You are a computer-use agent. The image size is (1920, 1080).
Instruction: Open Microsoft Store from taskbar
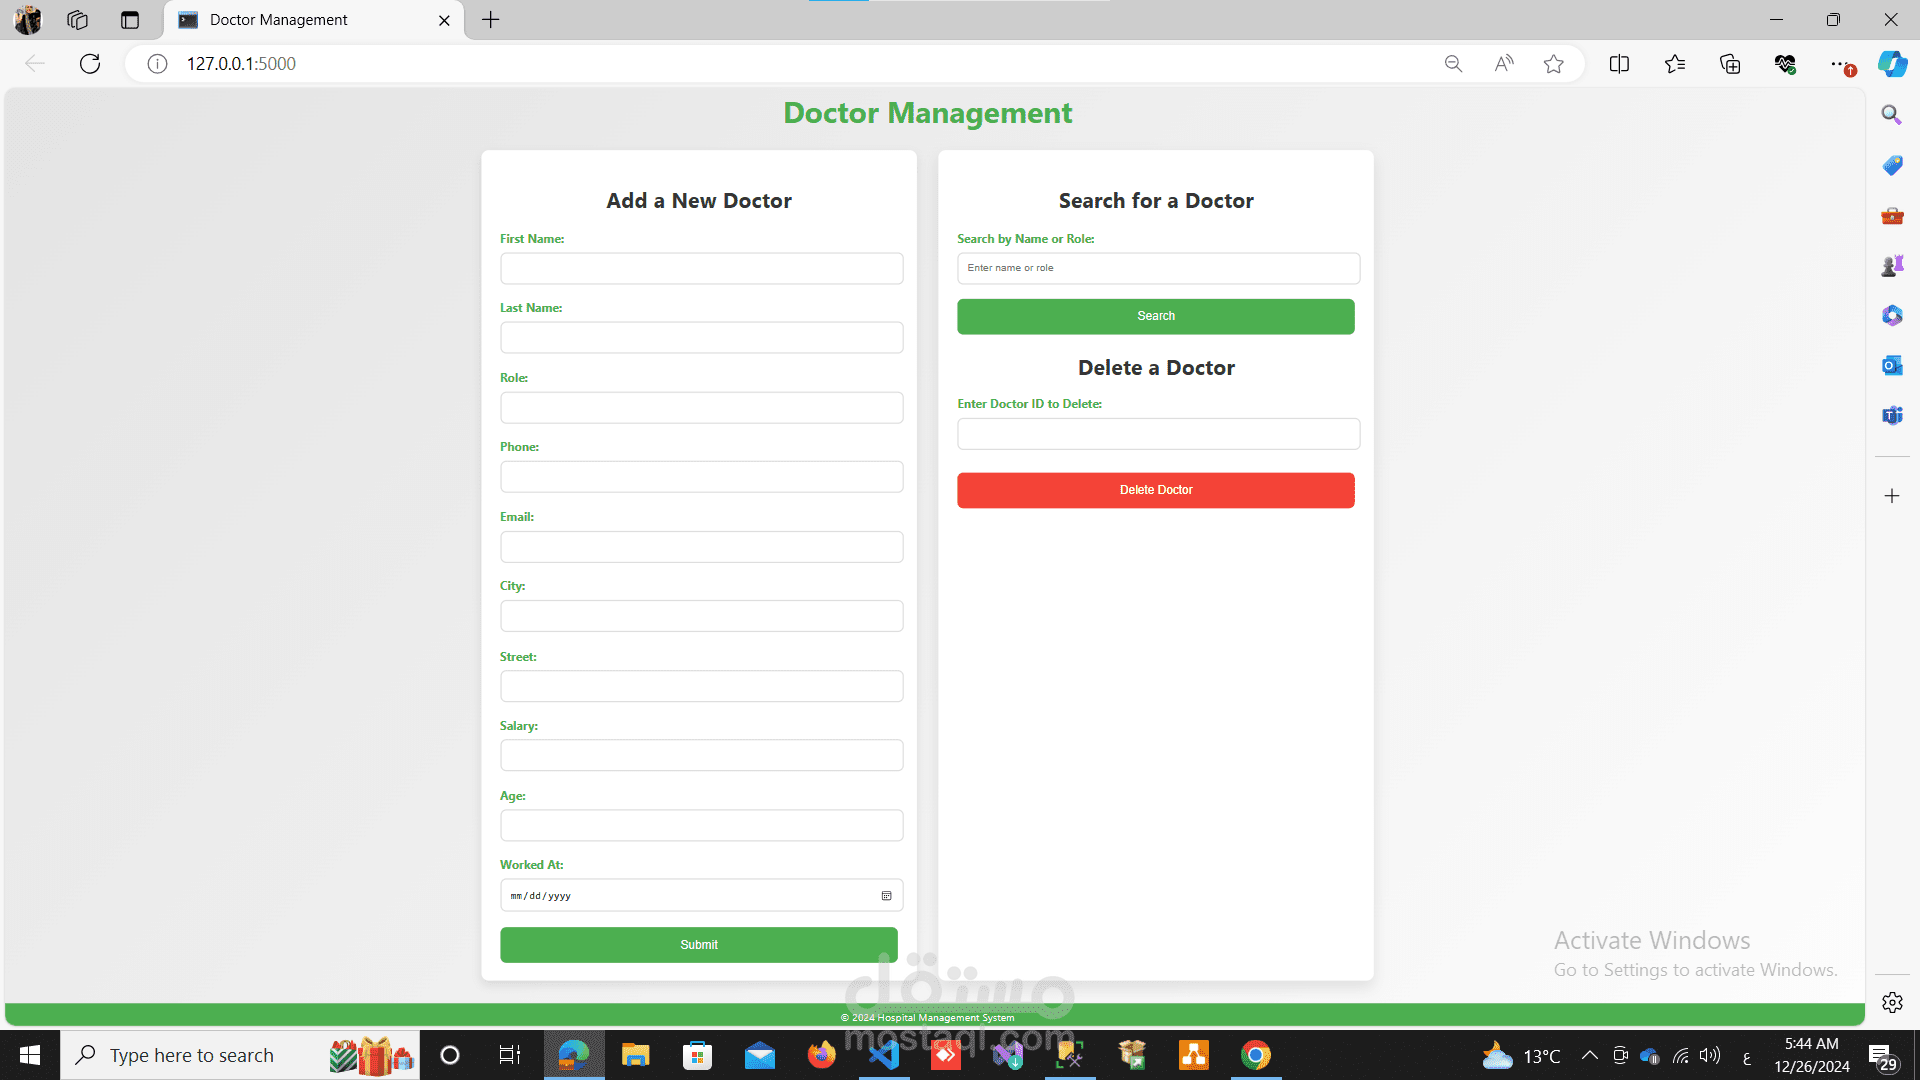698,1055
